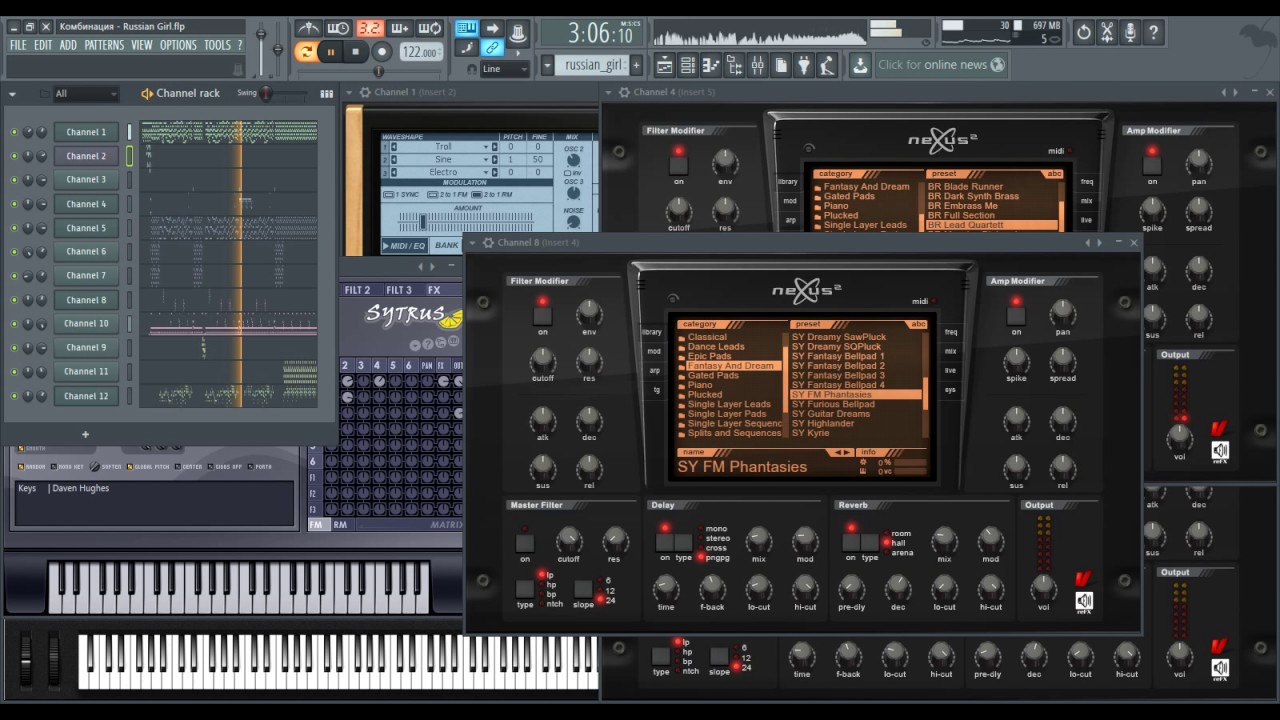Click the arp button in Channel 8 Nexus
The image size is (1280, 720).
[x=654, y=371]
